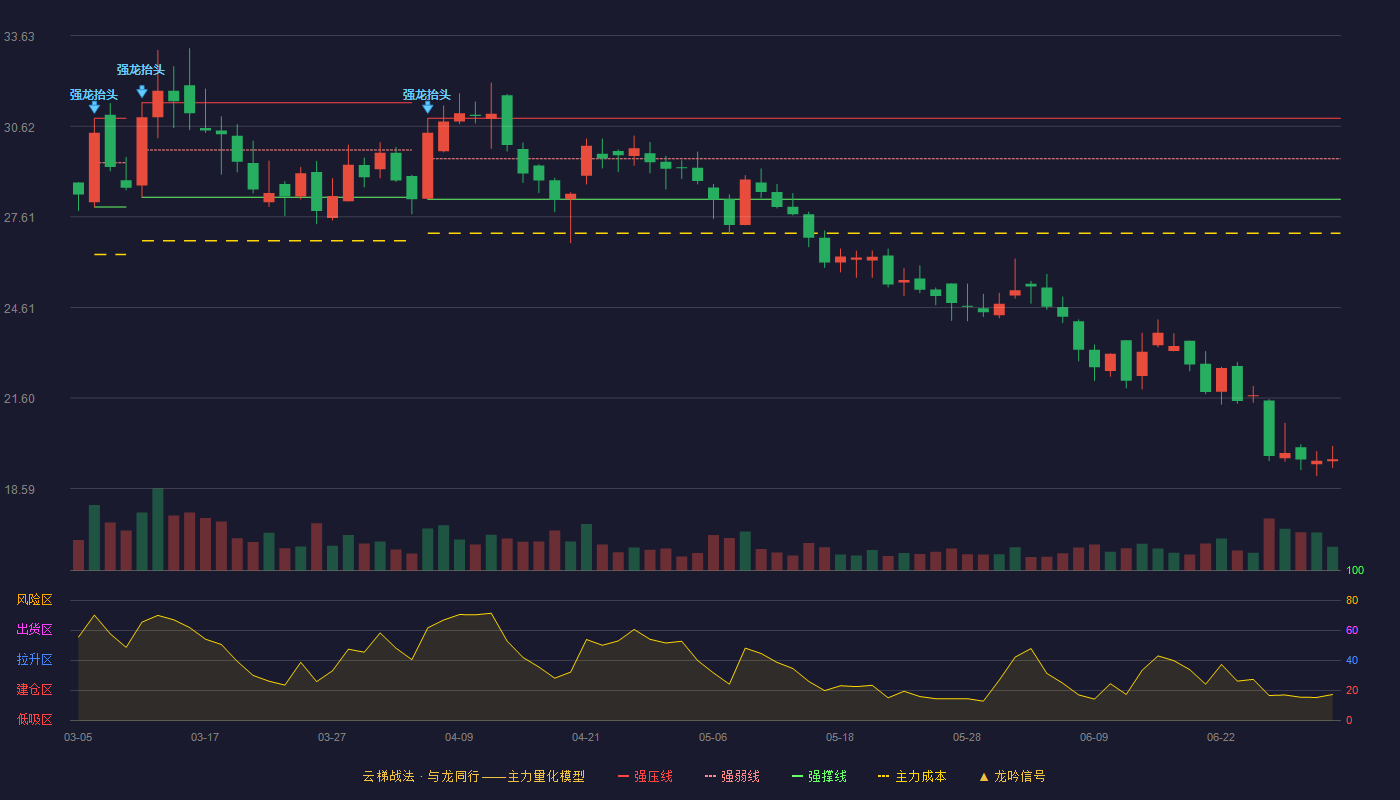Click the orange 80 indicator scale value
Image resolution: width=1400 pixels, height=800 pixels.
click(1352, 600)
